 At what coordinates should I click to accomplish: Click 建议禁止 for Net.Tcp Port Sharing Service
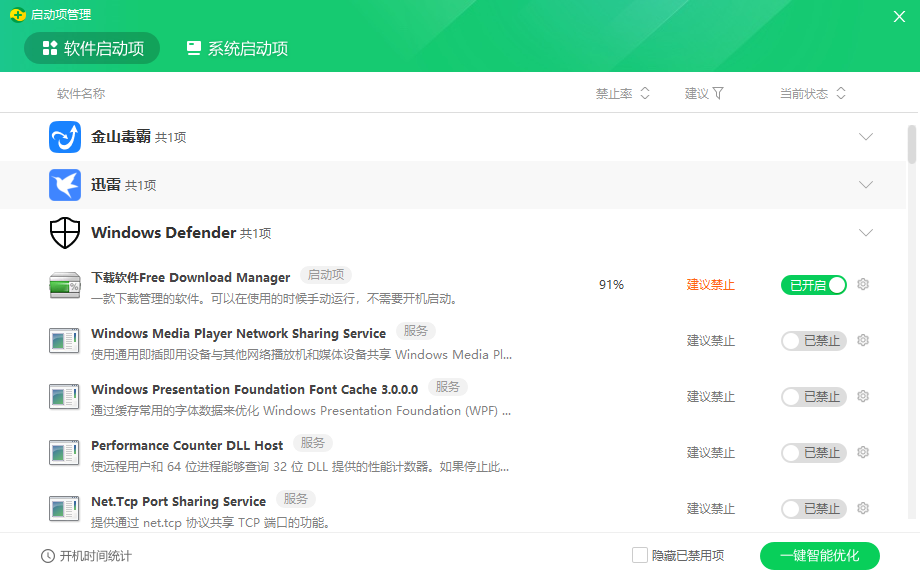[711, 509]
